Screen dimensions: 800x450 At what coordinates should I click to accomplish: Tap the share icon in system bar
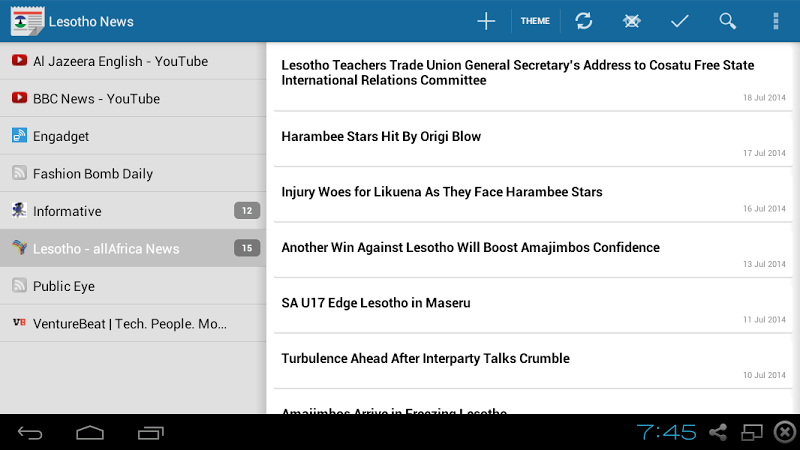tap(717, 432)
